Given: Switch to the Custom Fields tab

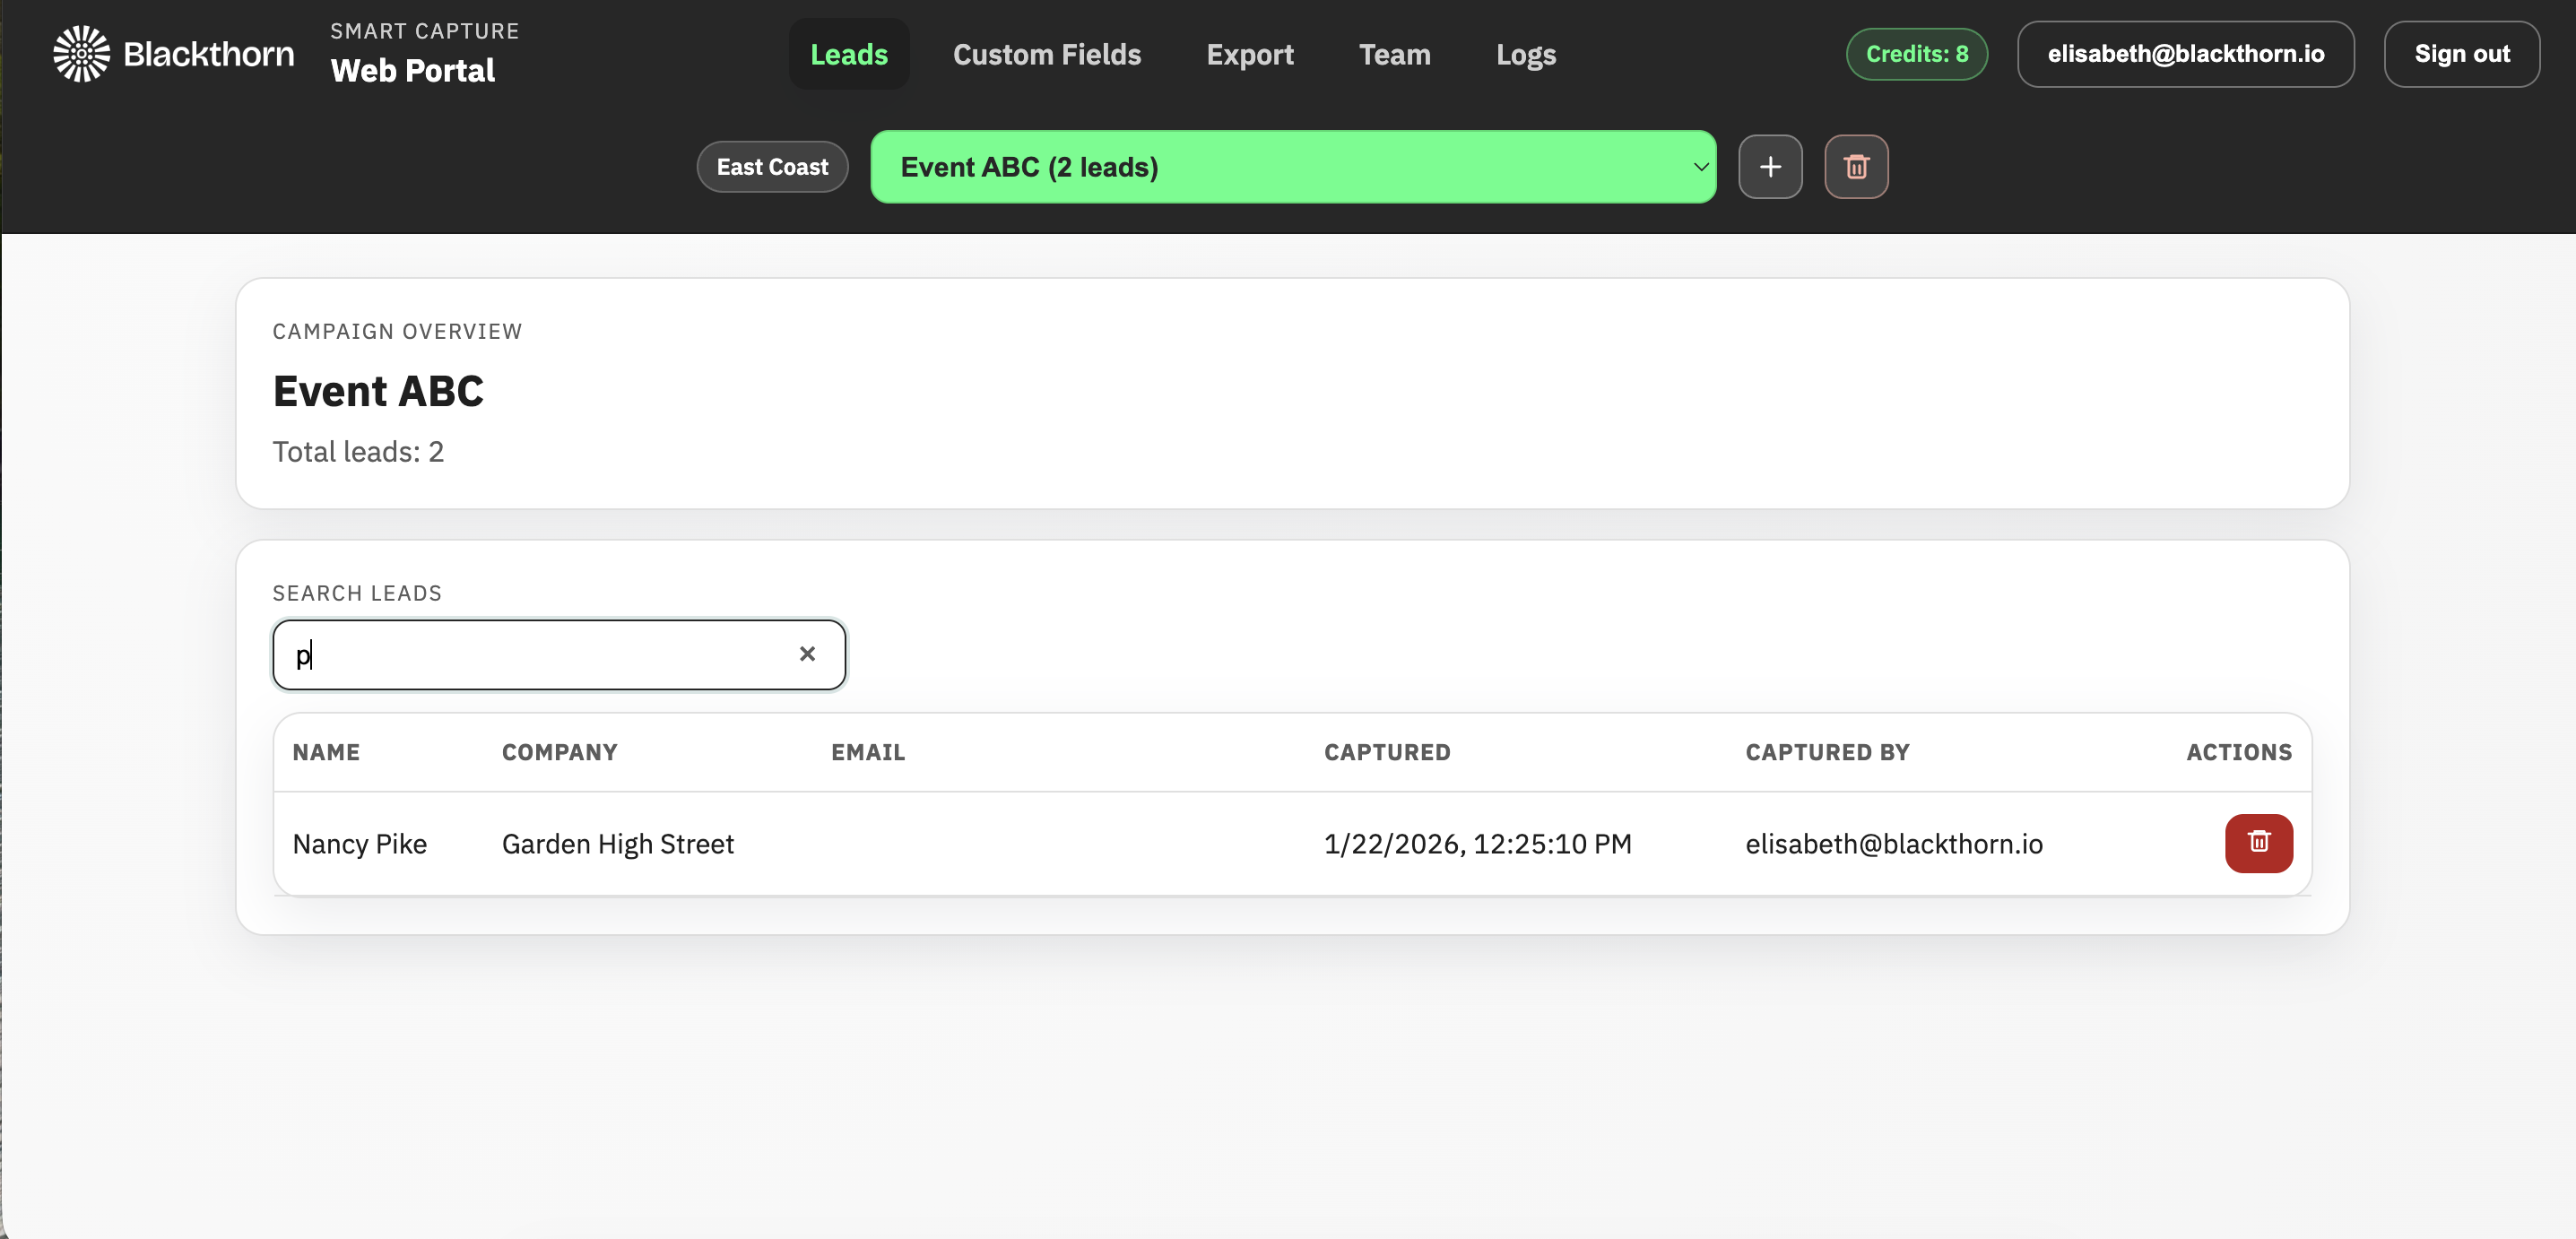Looking at the screenshot, I should point(1047,53).
